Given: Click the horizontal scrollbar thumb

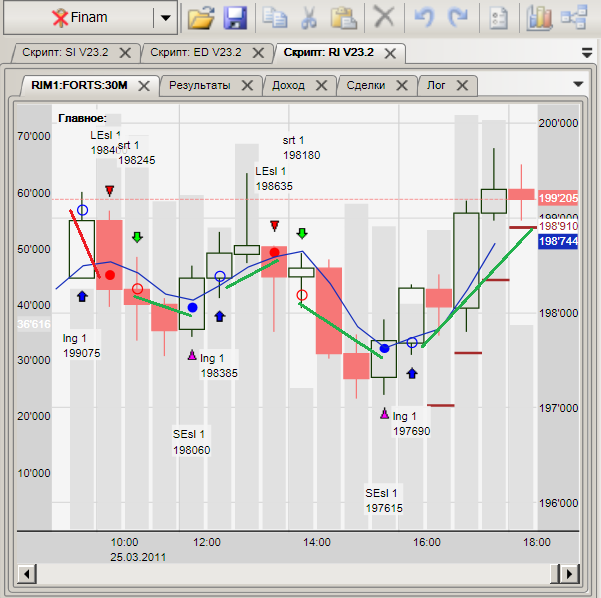Looking at the screenshot, I should pyautogui.click(x=554, y=574).
